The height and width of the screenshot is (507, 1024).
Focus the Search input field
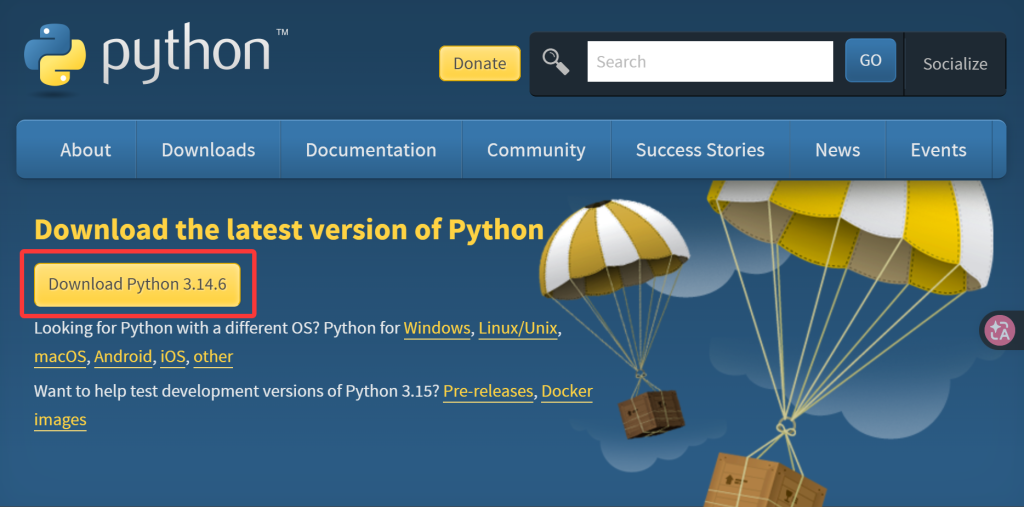(x=710, y=61)
